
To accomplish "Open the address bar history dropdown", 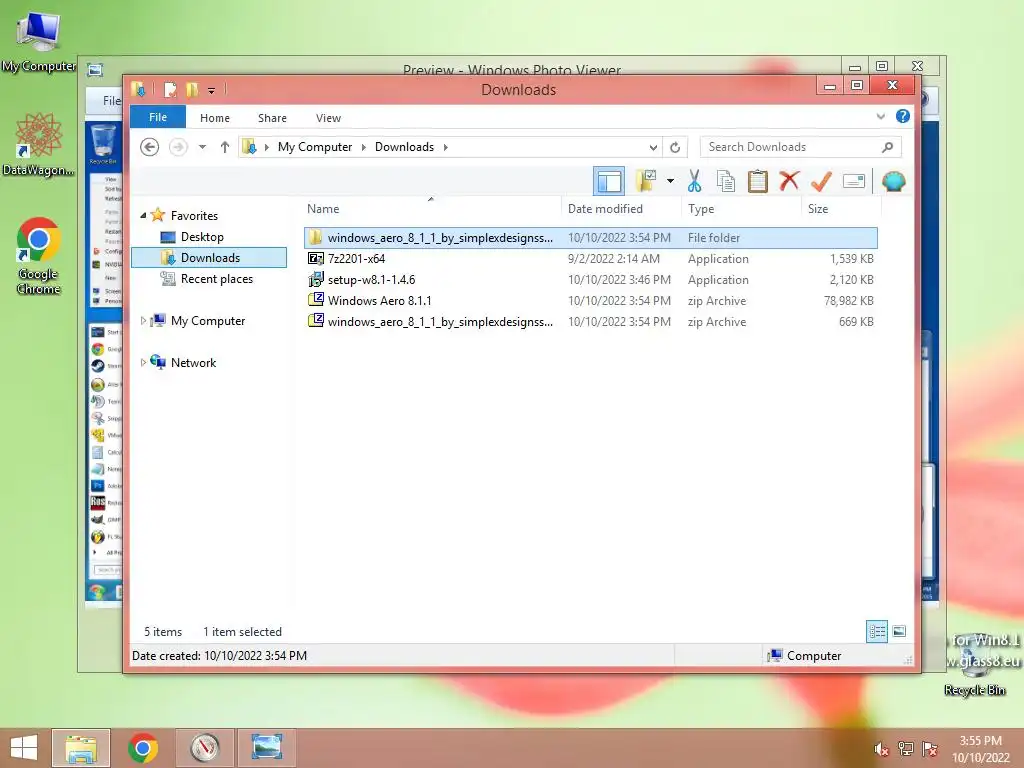I will [x=653, y=147].
